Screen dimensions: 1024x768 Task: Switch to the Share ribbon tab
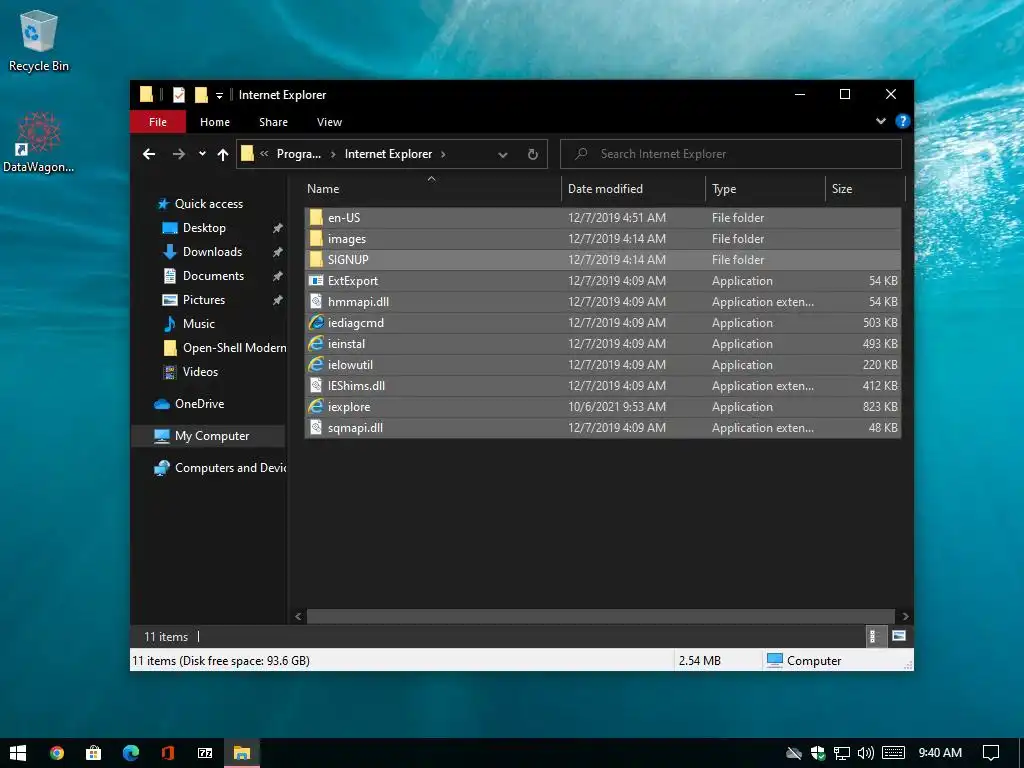(273, 122)
